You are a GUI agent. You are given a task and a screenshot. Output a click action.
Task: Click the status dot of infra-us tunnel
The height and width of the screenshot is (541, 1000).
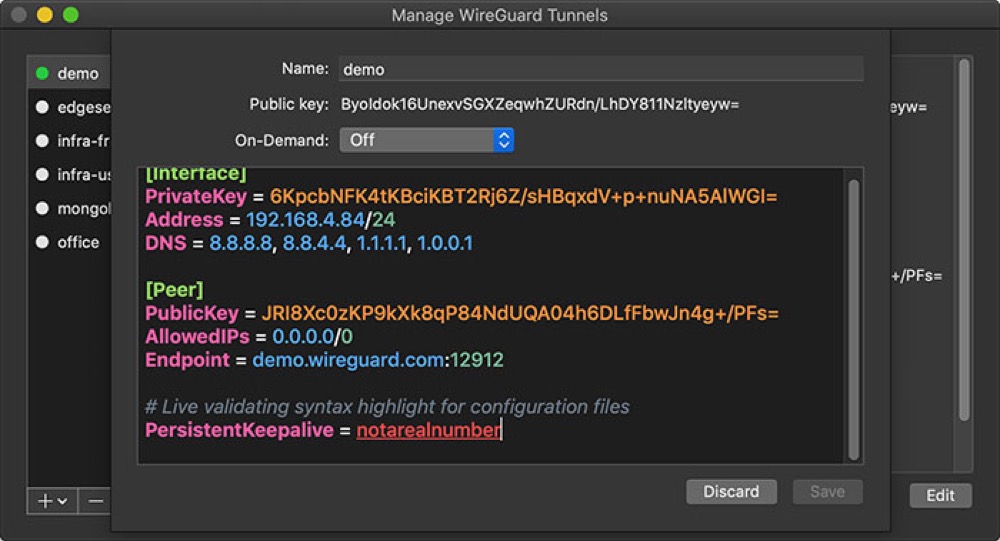pos(42,175)
